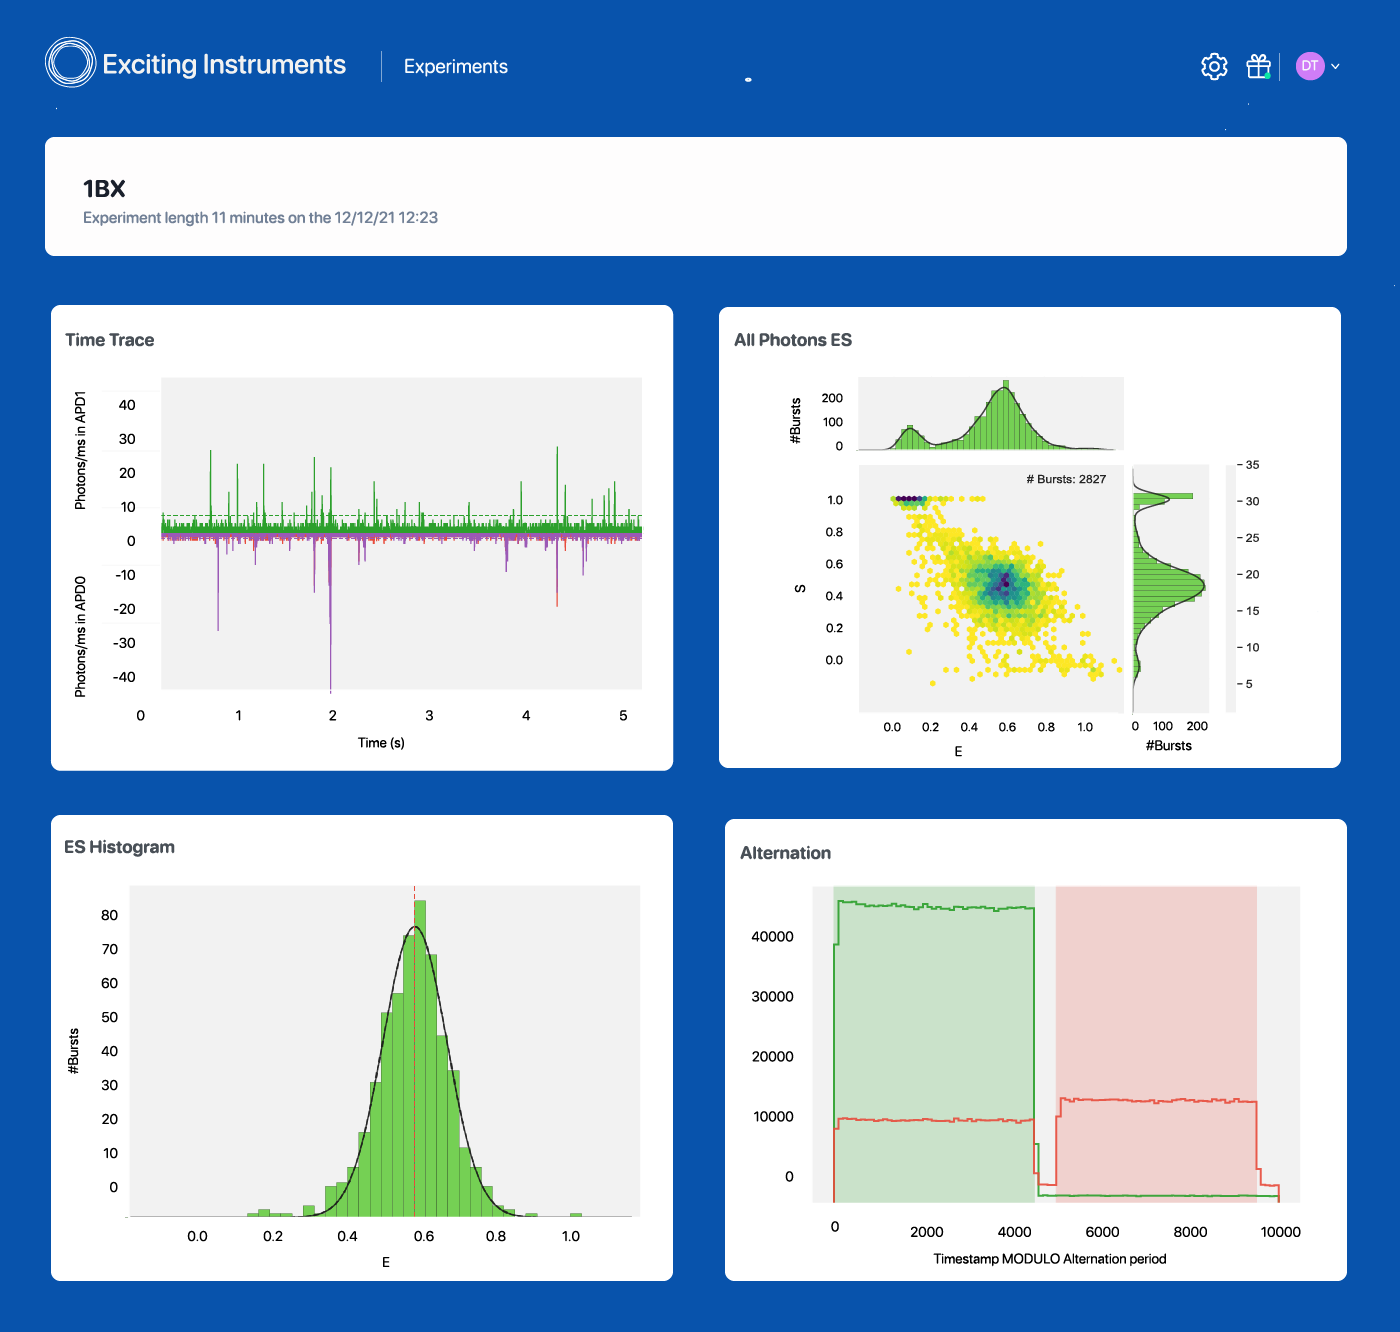The height and width of the screenshot is (1332, 1400).
Task: Click the red dashed line in ES Histogram
Action: coord(415,1050)
